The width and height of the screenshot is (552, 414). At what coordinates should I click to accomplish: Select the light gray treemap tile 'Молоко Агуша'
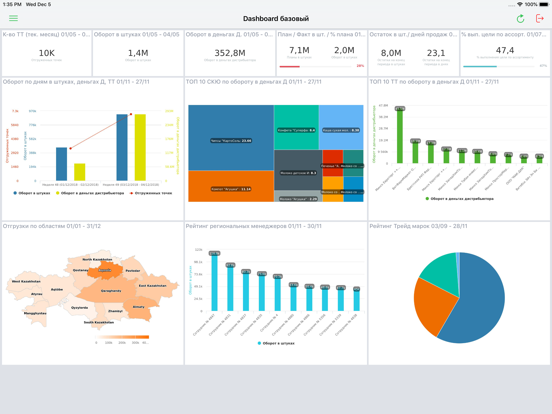298,196
